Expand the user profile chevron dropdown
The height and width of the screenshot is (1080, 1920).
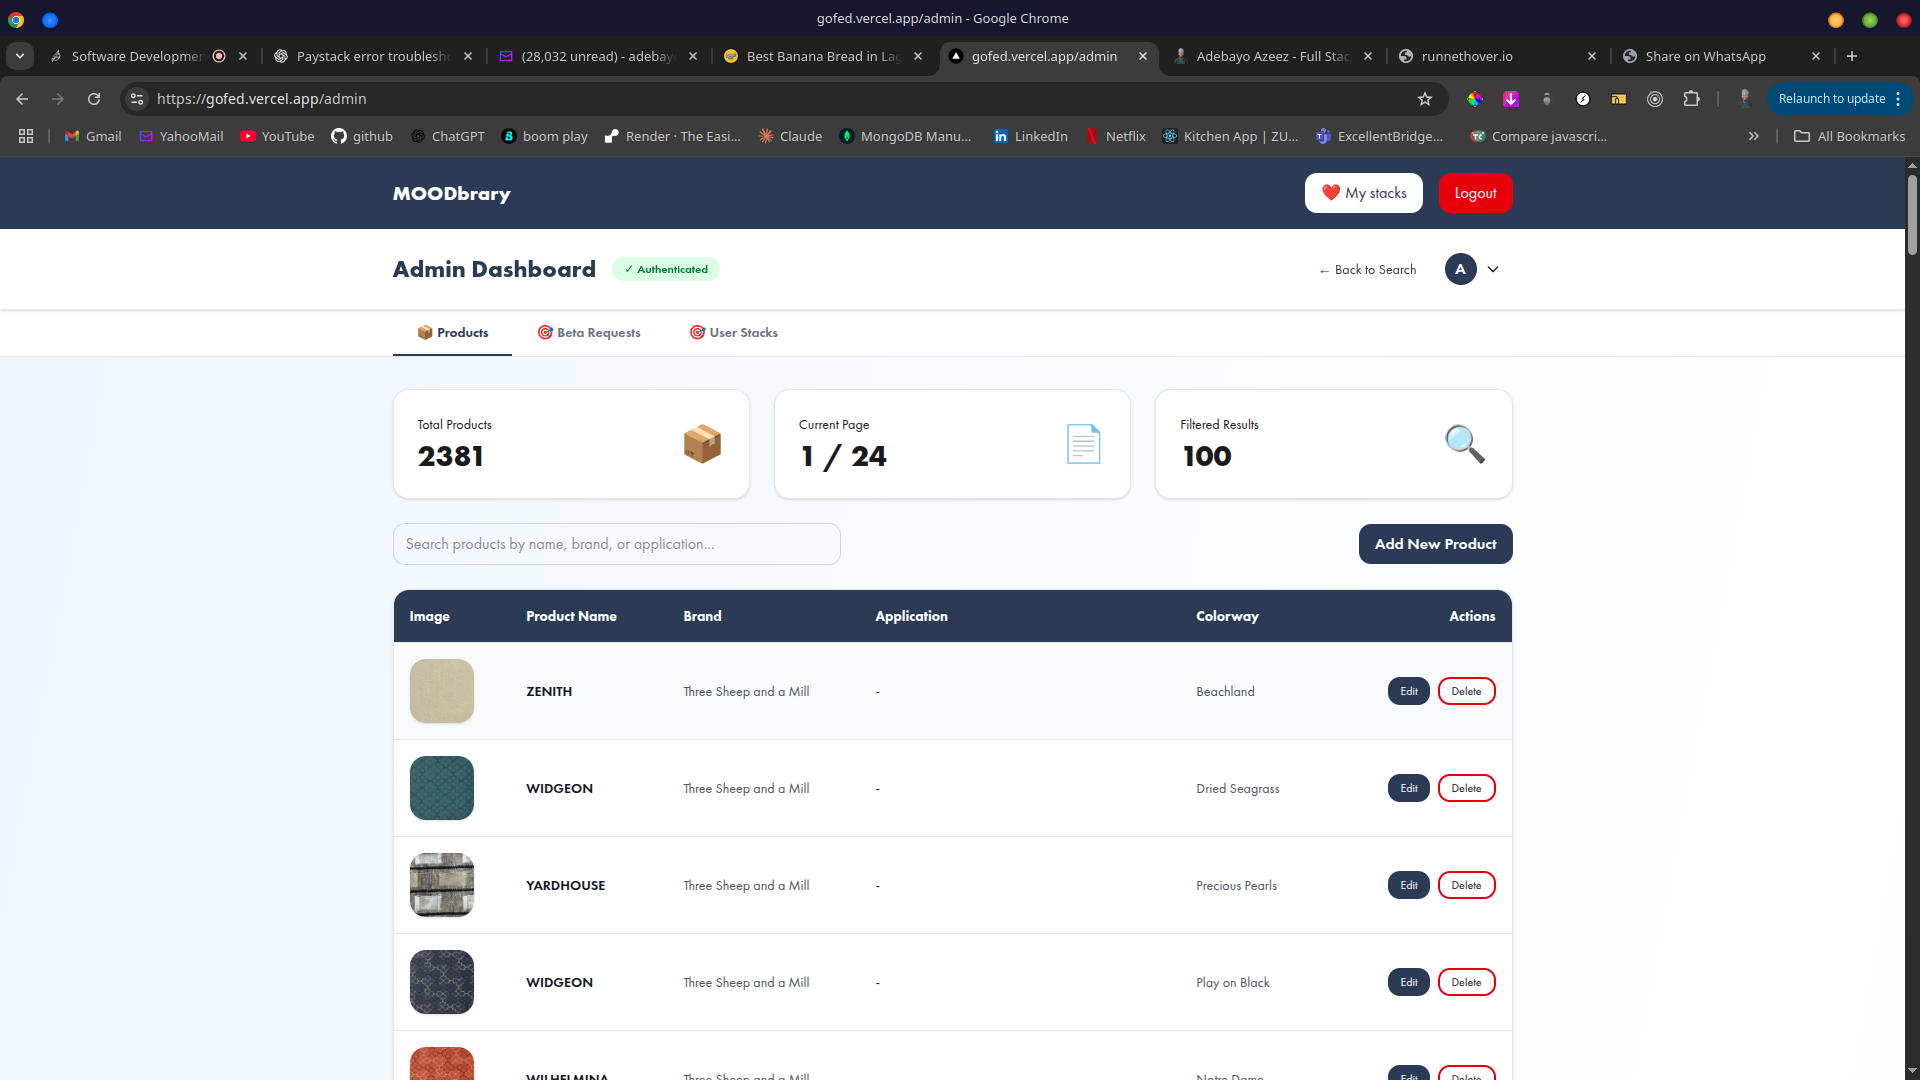coord(1493,269)
